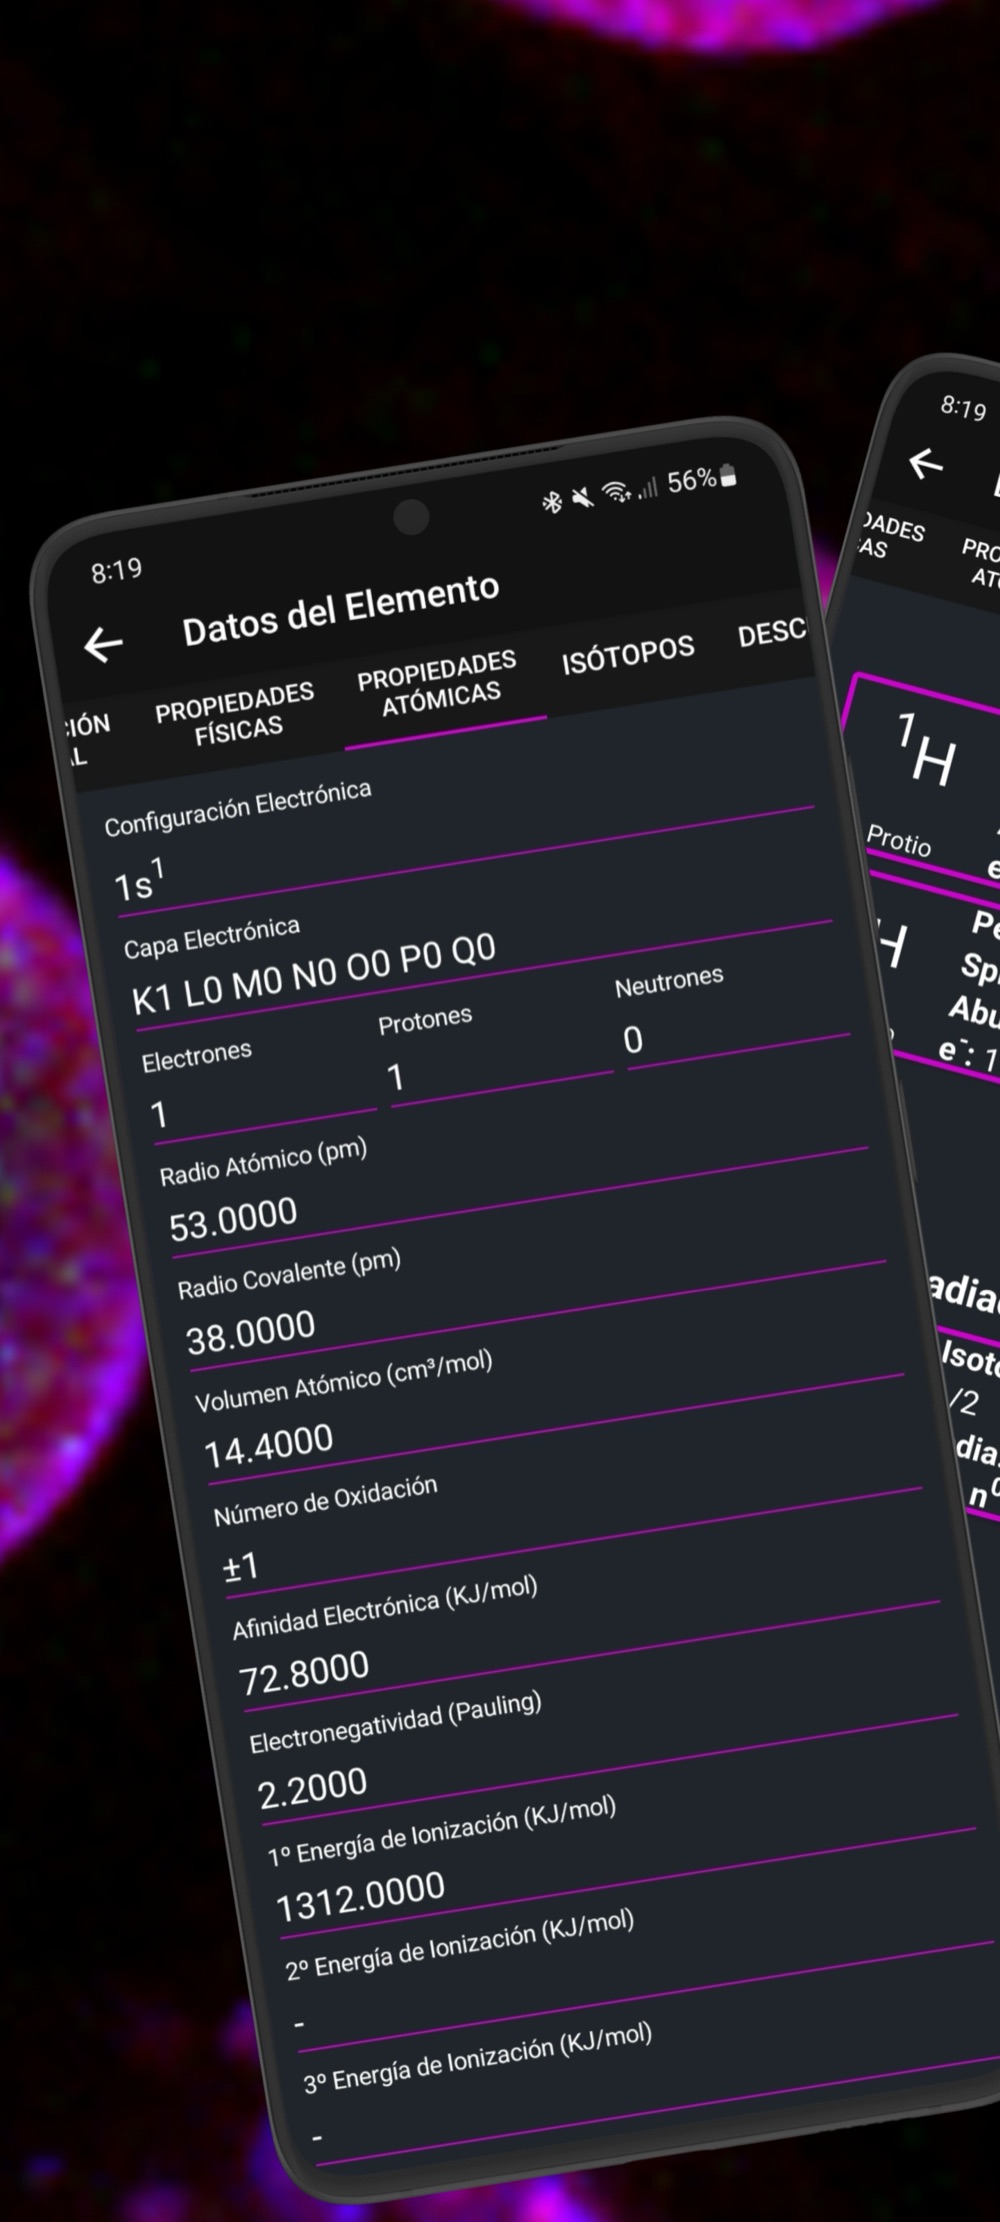This screenshot has height=2222, width=1000.
Task: Tap the Protones value 1
Action: pyautogui.click(x=396, y=1077)
